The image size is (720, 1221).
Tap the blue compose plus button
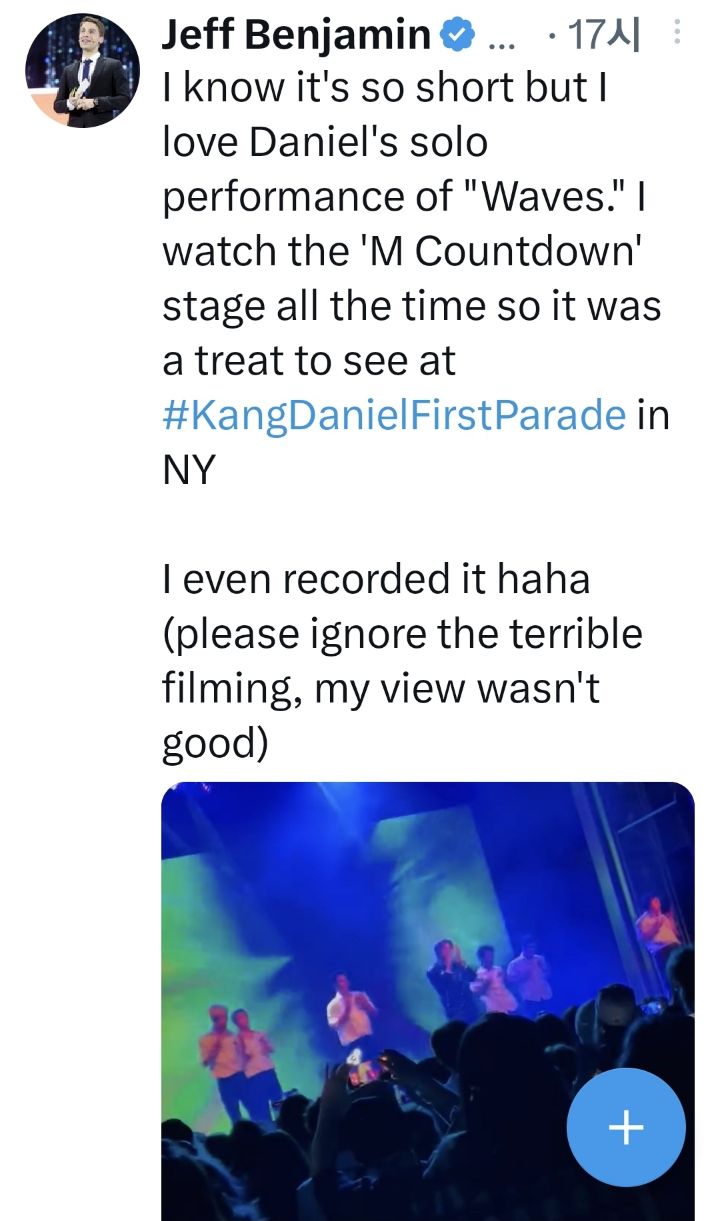click(626, 1128)
